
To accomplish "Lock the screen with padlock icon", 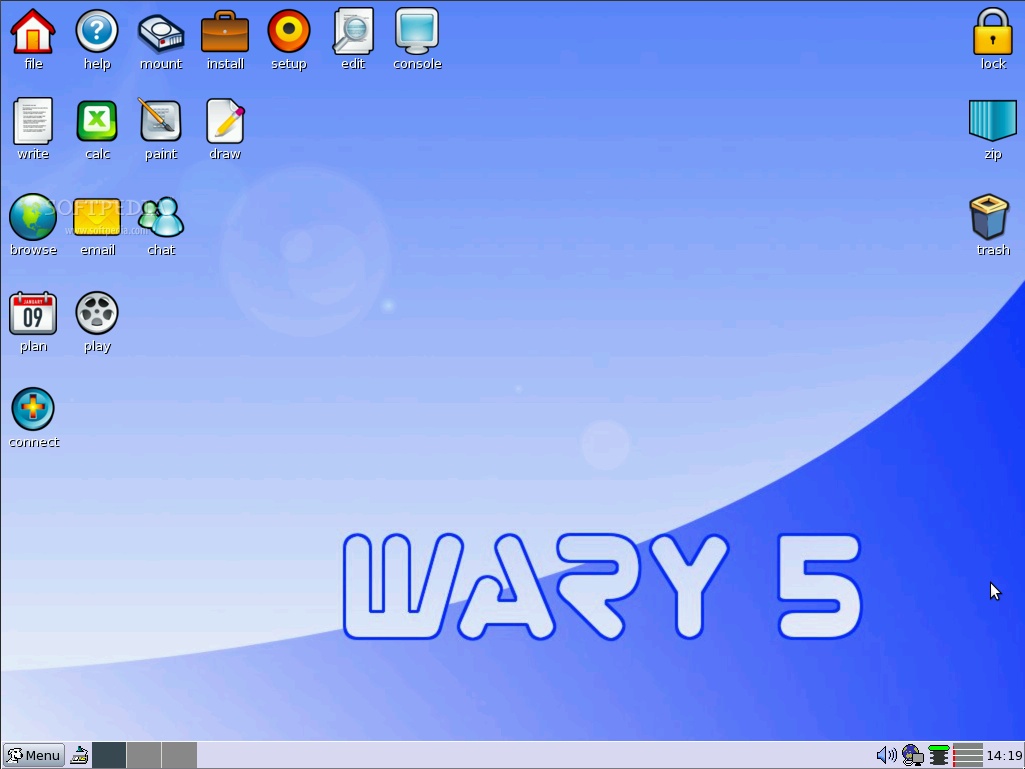I will point(992,32).
